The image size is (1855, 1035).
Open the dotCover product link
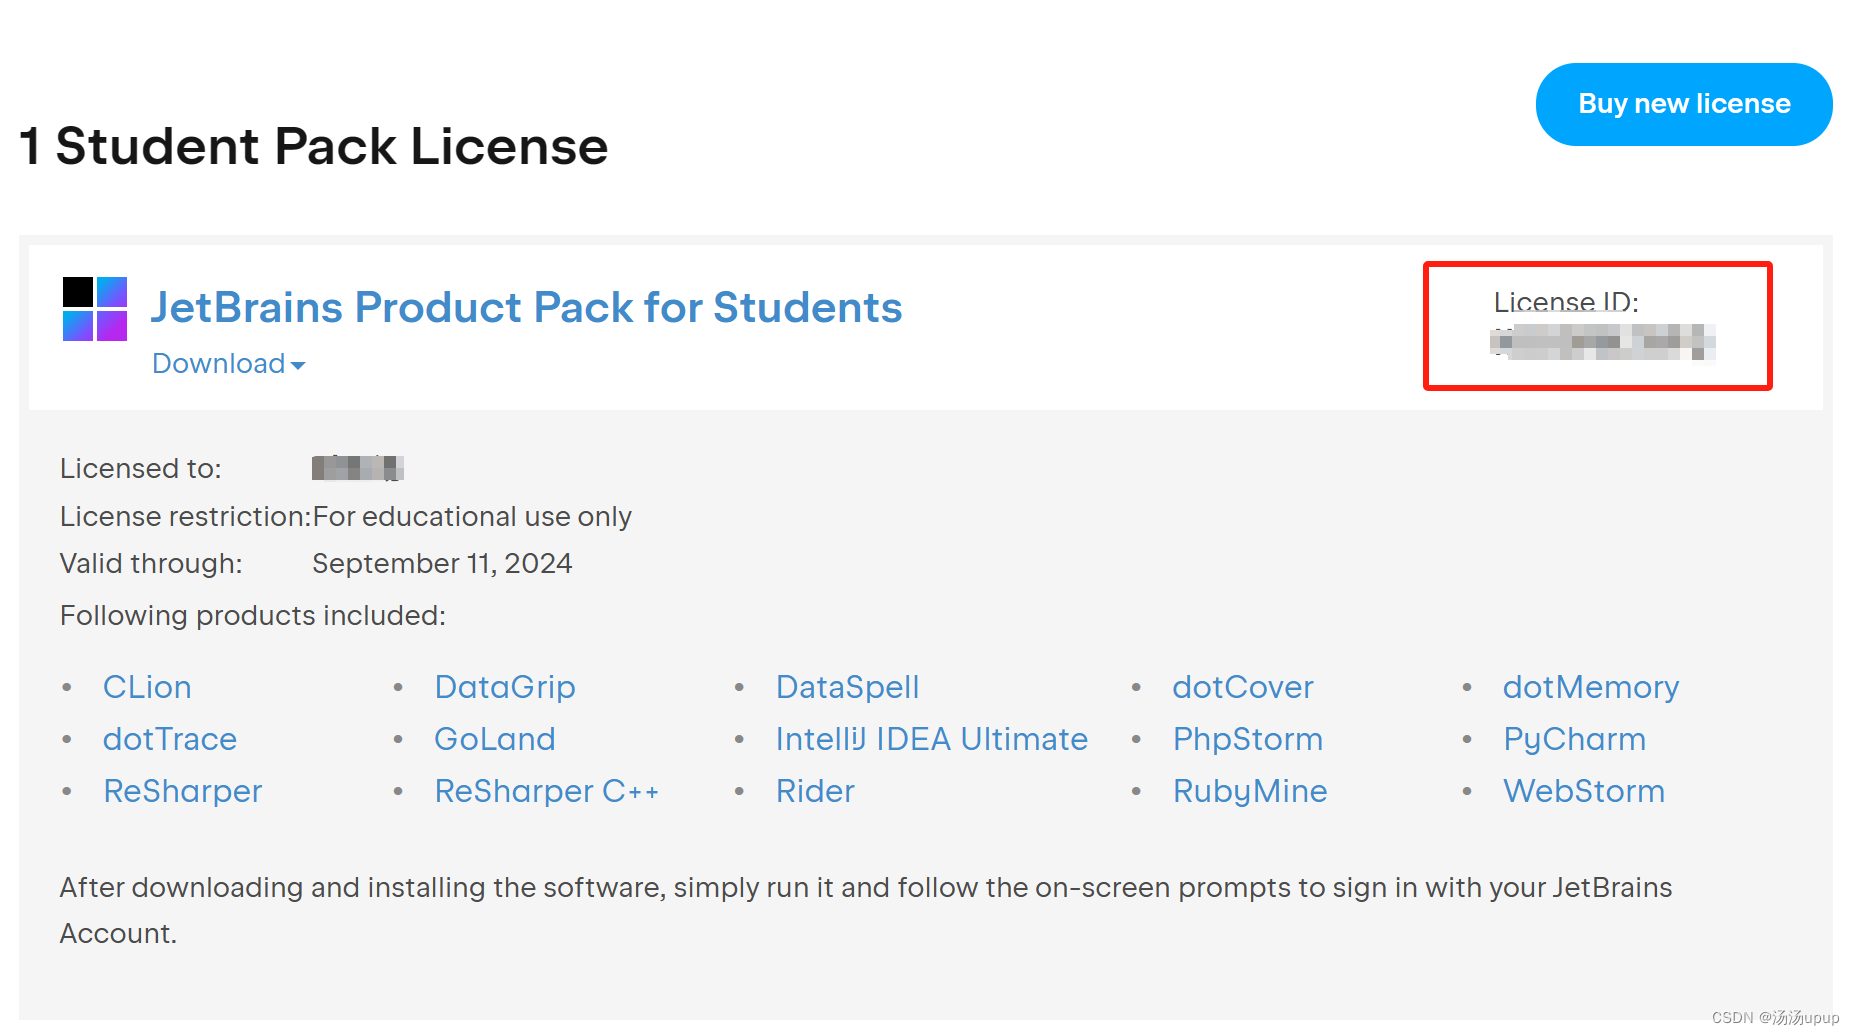tap(1242, 687)
